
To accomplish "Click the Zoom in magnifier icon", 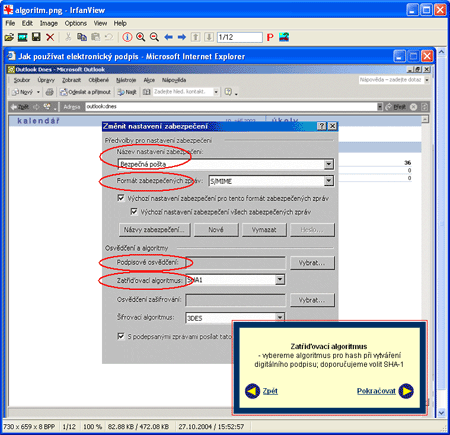I will (x=141, y=37).
